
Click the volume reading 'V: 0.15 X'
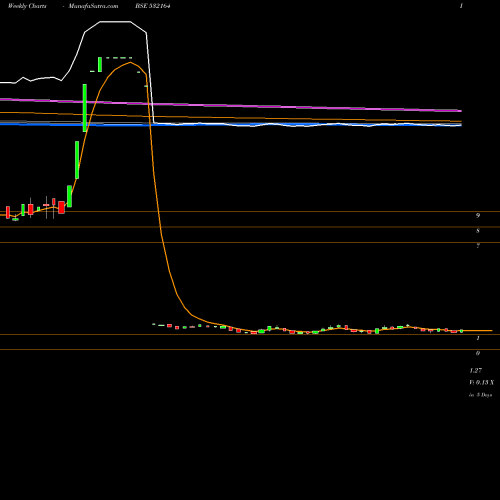[482, 383]
